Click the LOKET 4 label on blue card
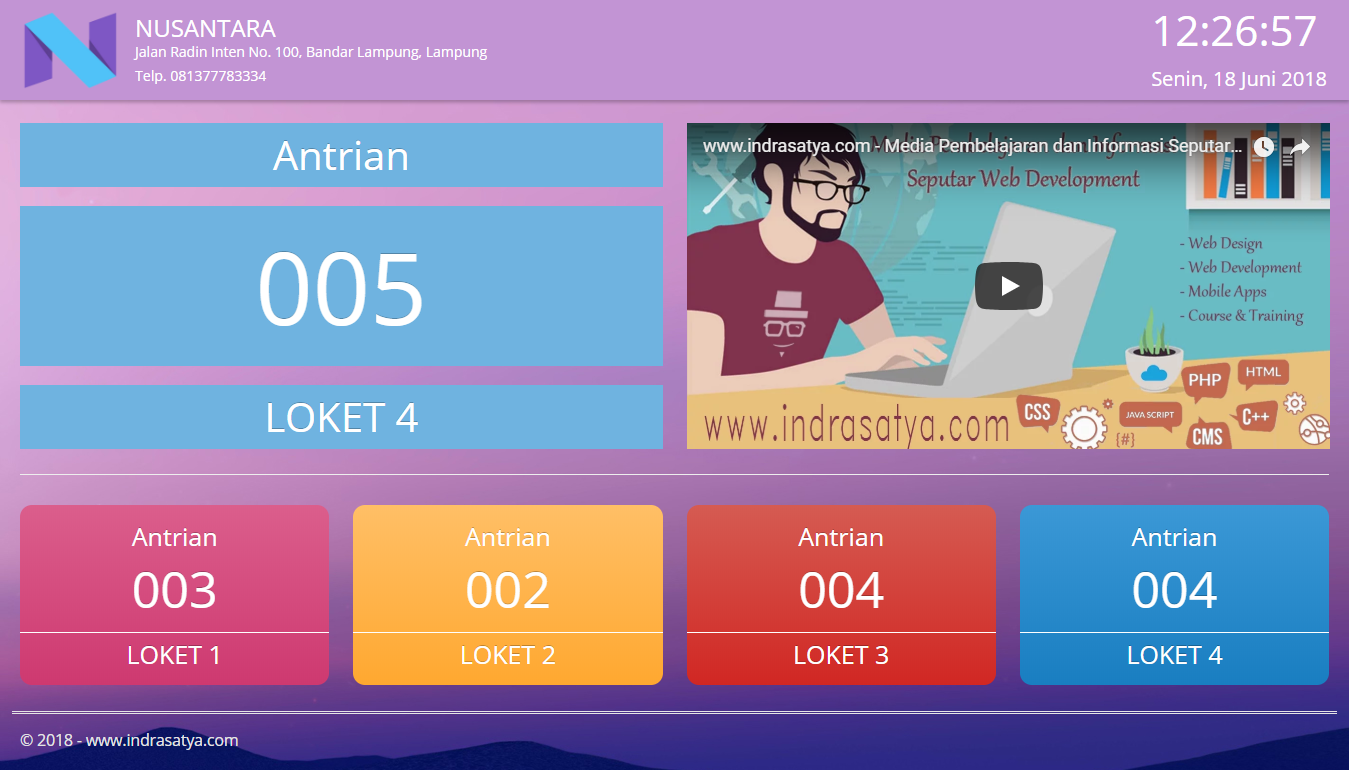The image size is (1349, 770). 1174,656
